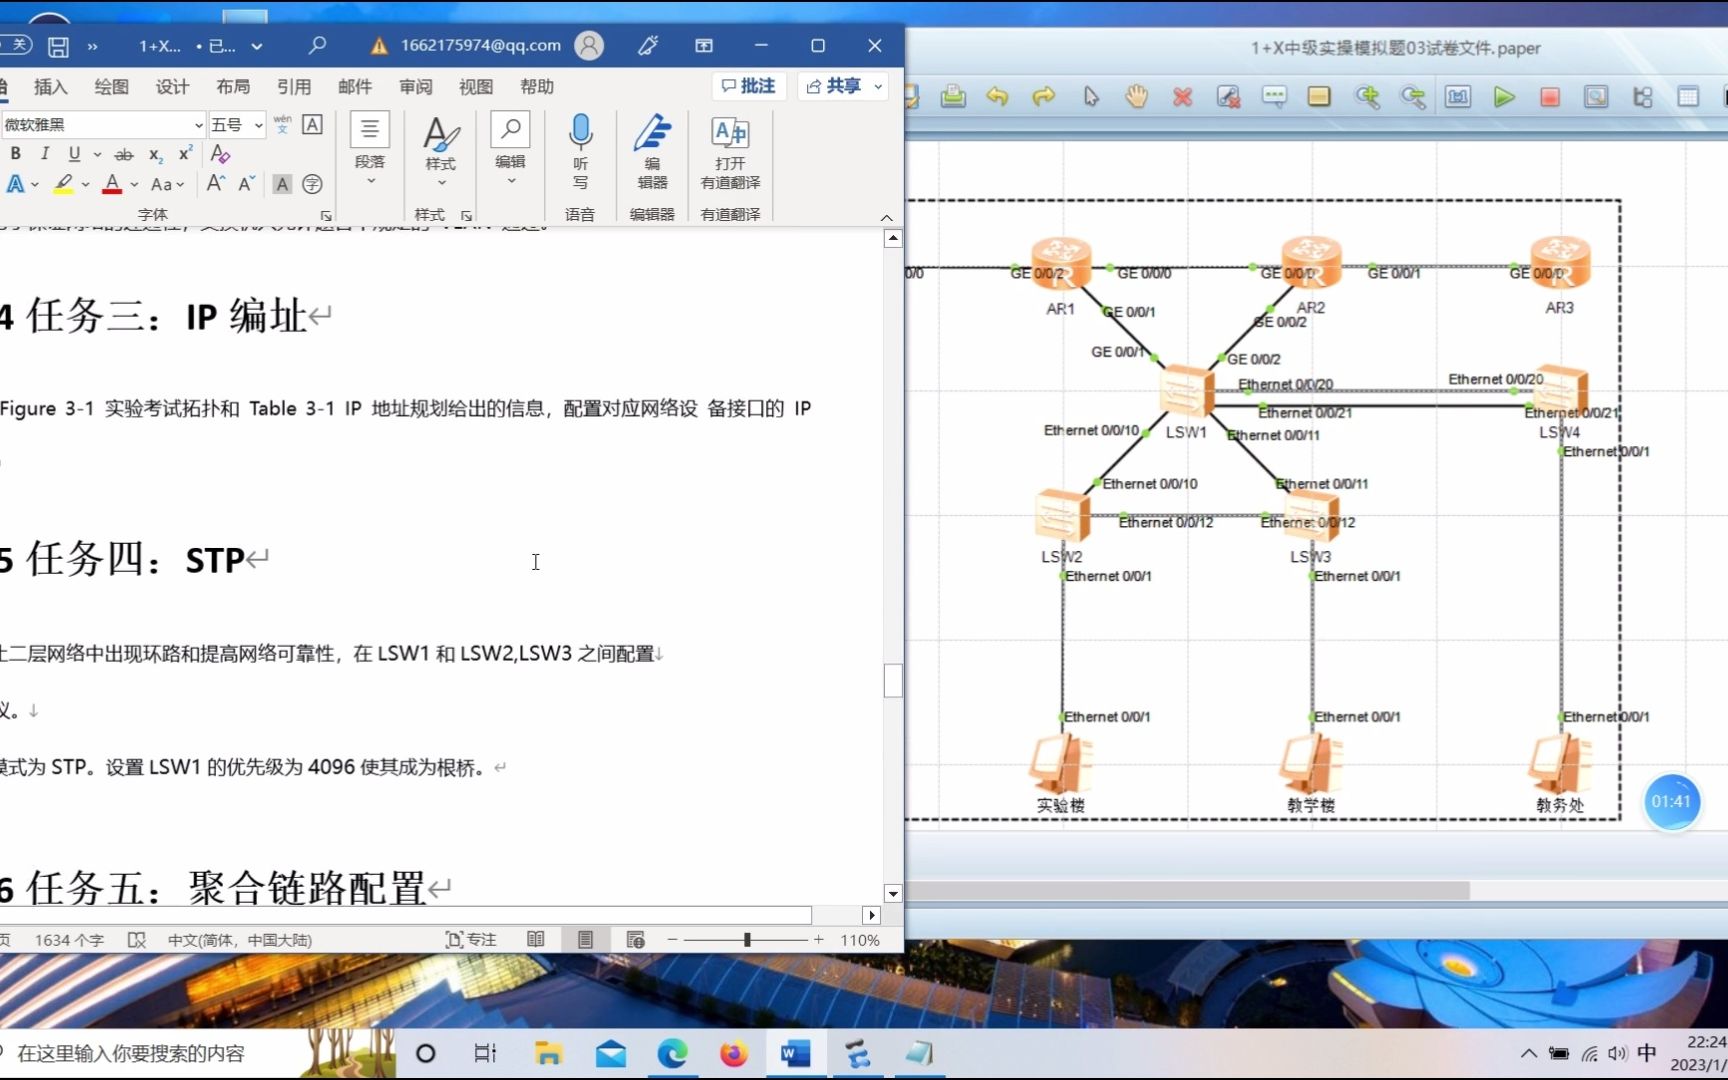The width and height of the screenshot is (1728, 1080).
Task: Click the Word zoom slider handle
Action: 747,940
